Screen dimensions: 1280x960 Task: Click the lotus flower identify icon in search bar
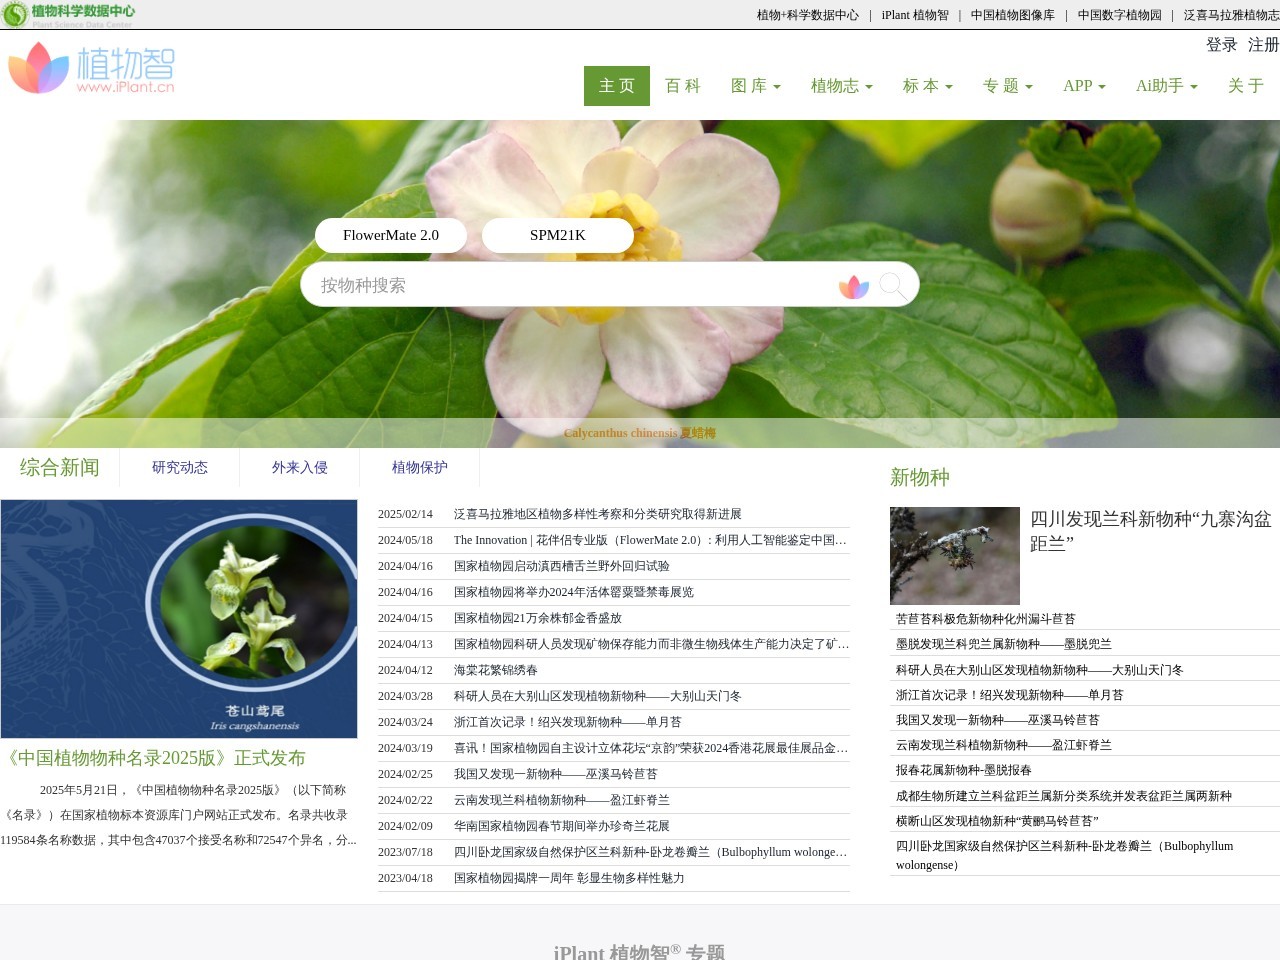(853, 286)
